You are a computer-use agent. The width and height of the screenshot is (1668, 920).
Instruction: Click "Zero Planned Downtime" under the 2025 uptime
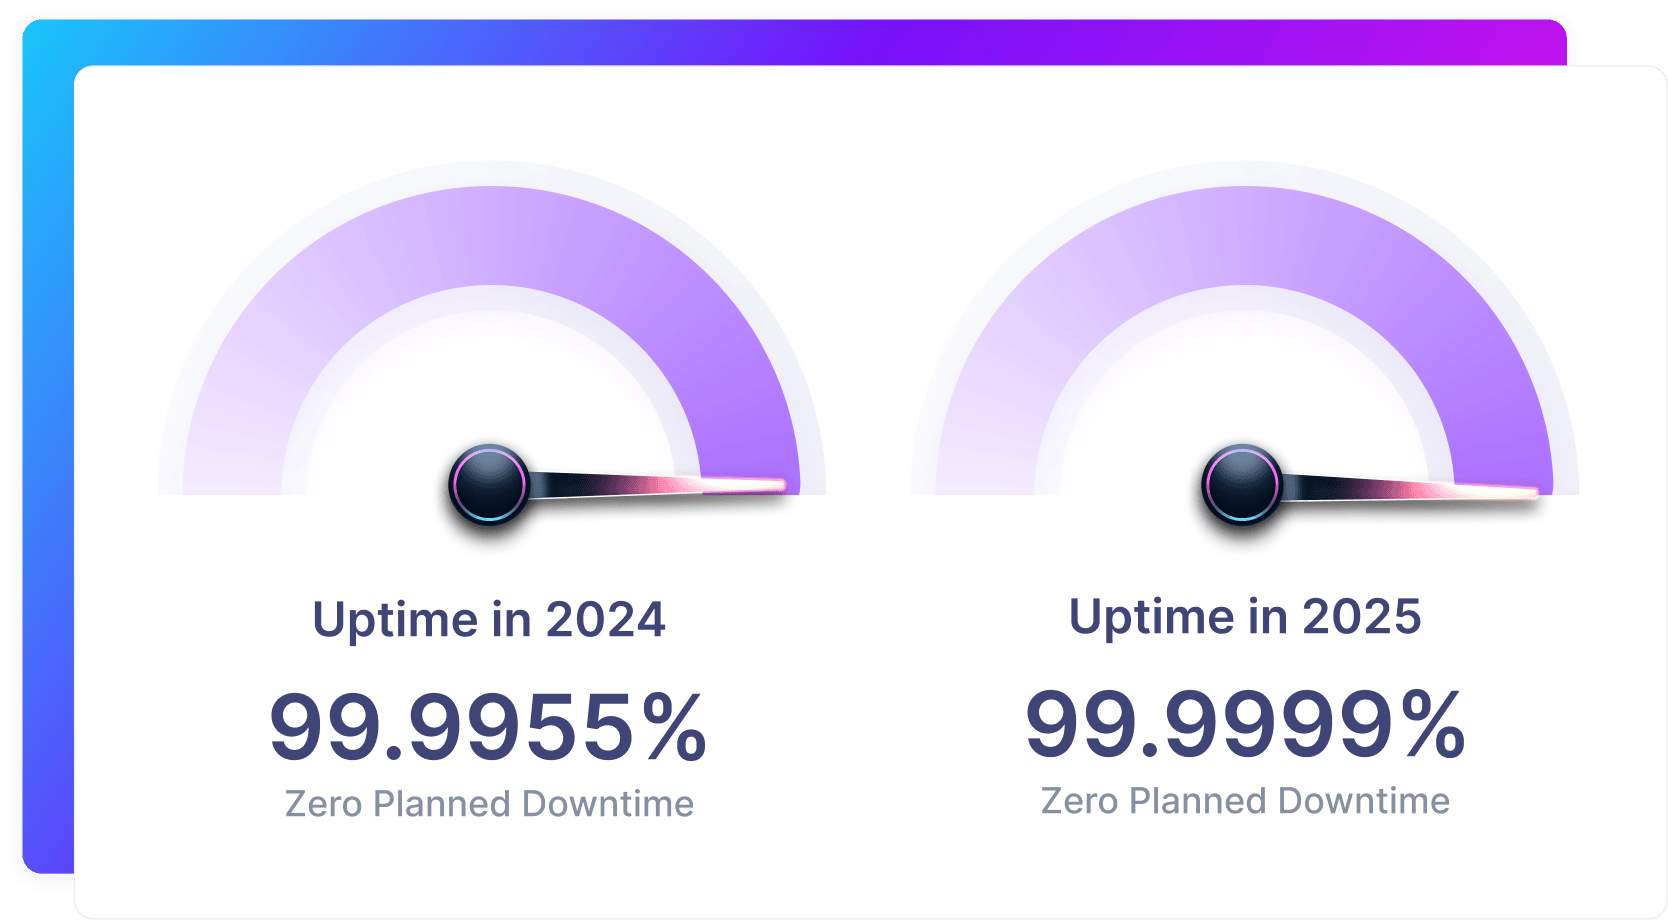1245,801
